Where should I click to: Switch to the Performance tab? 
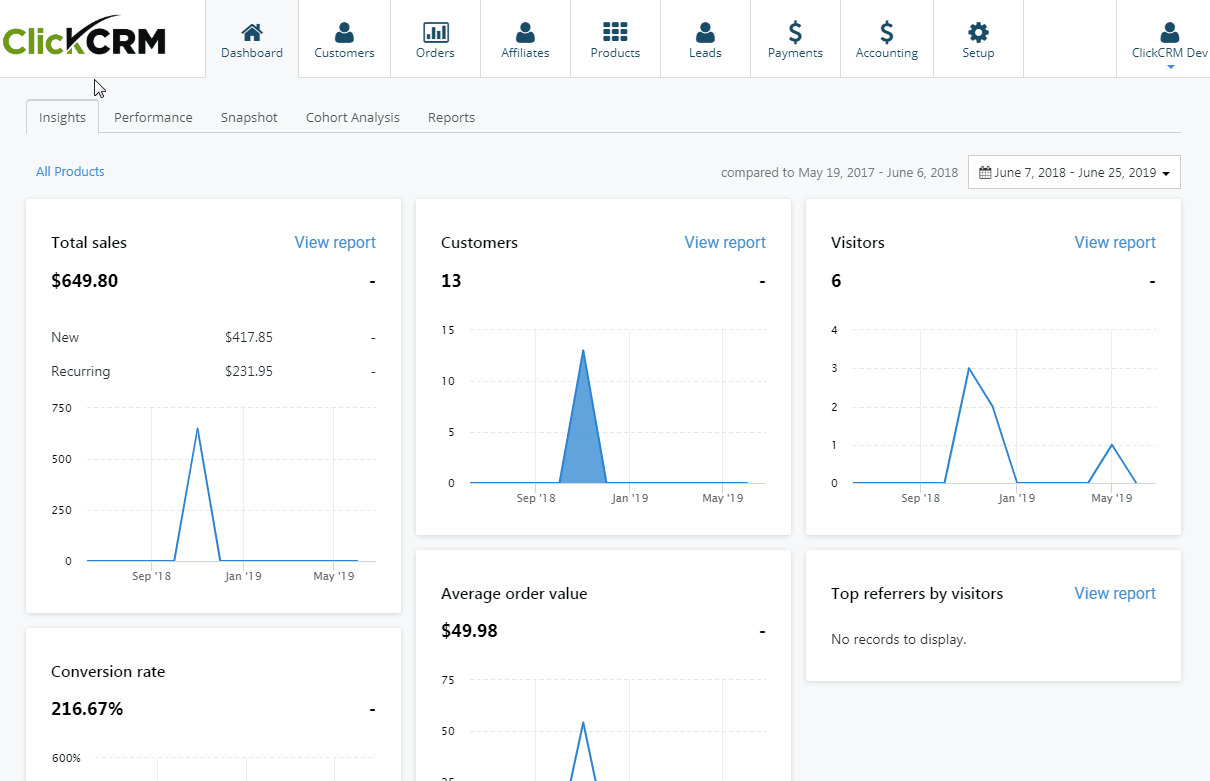153,117
